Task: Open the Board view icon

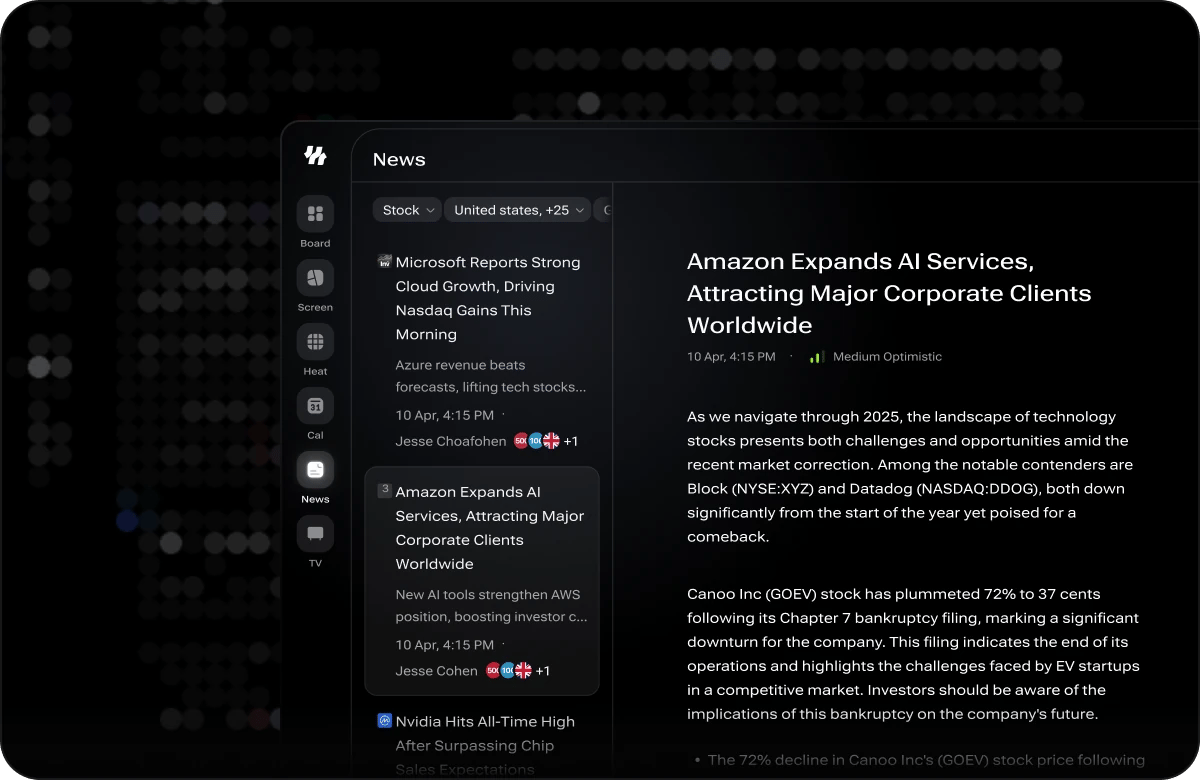Action: [x=315, y=213]
